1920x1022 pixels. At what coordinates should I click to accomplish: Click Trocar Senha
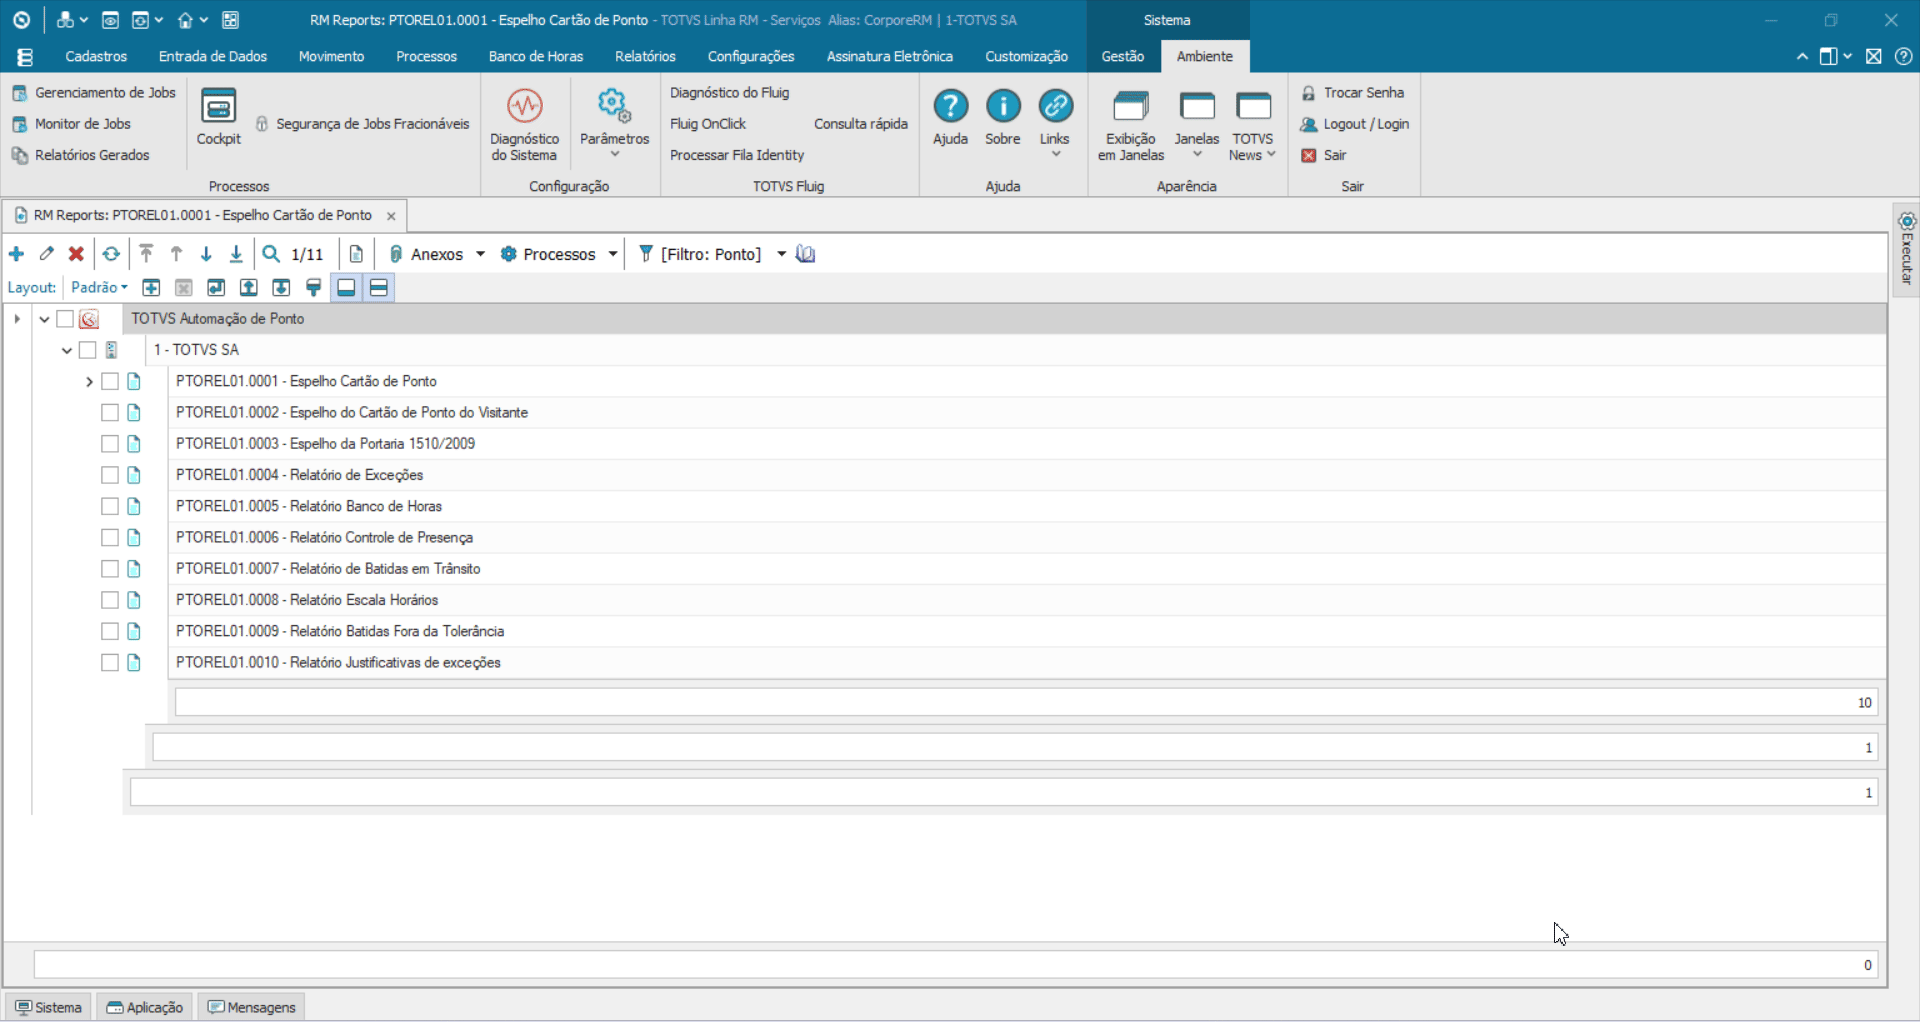(x=1352, y=93)
